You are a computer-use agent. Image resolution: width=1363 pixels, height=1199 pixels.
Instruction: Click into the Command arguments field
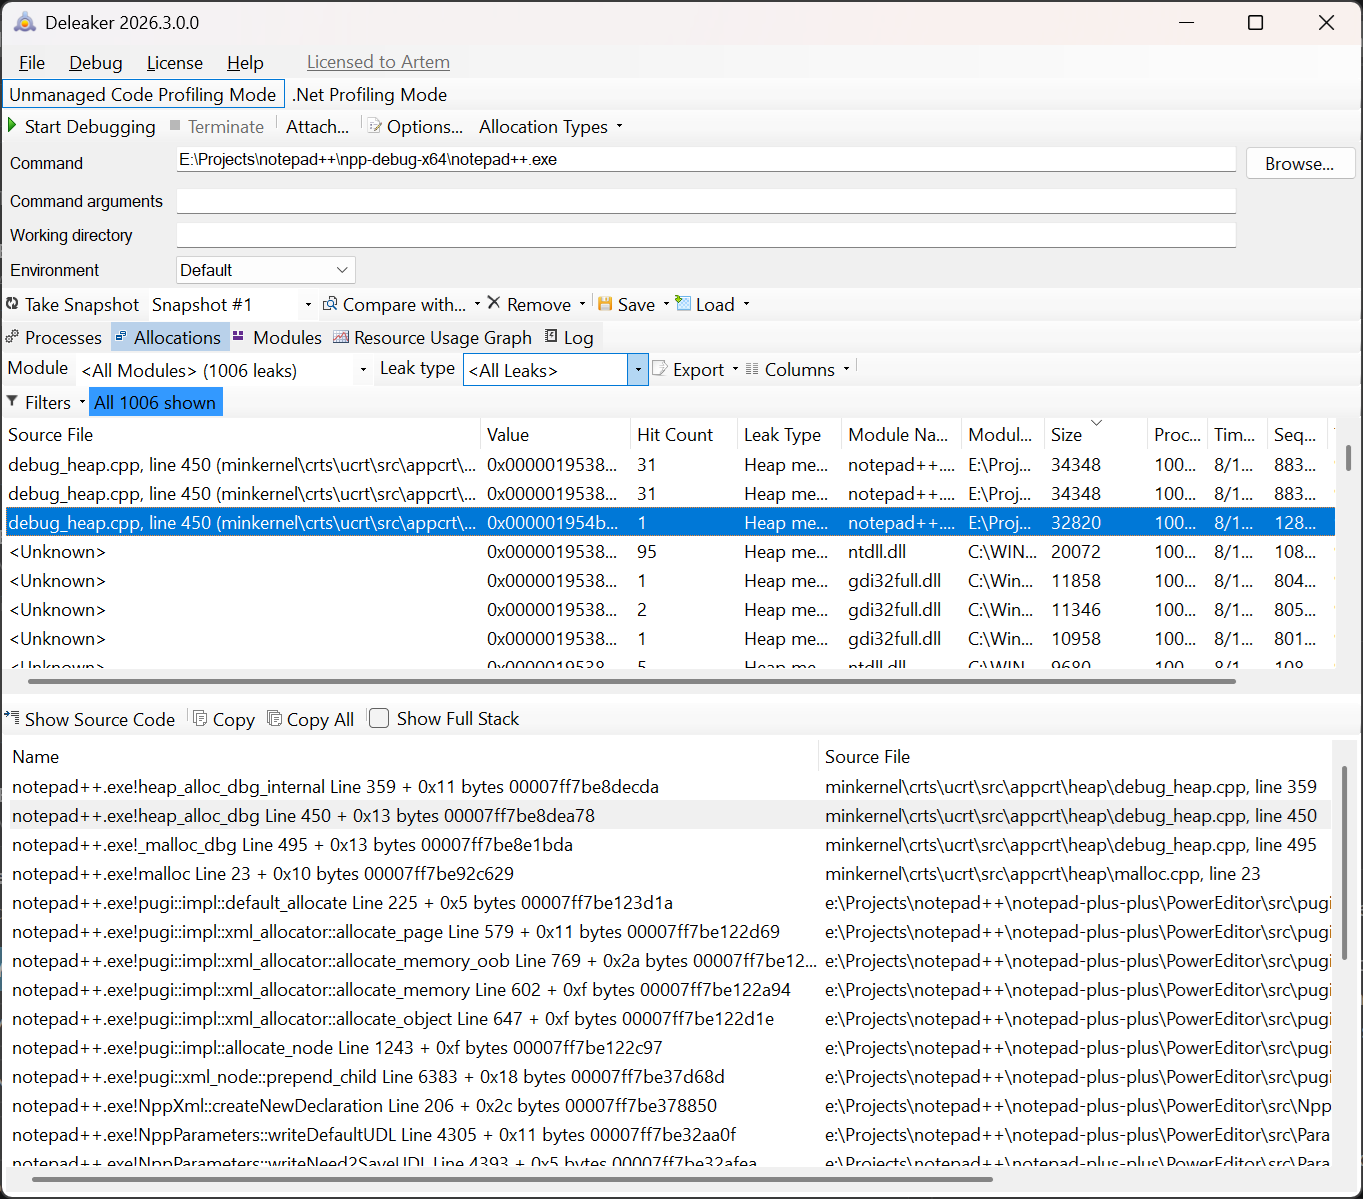tap(706, 201)
